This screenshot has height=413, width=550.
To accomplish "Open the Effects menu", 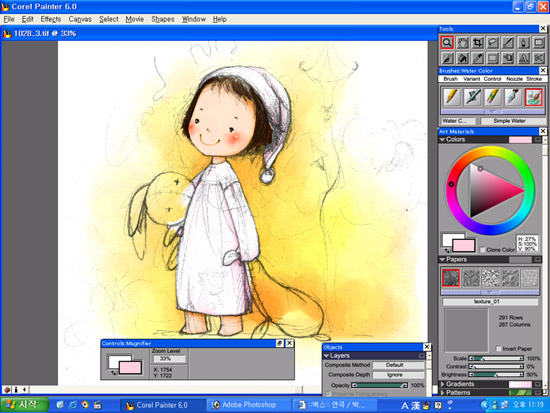I will [x=51, y=19].
